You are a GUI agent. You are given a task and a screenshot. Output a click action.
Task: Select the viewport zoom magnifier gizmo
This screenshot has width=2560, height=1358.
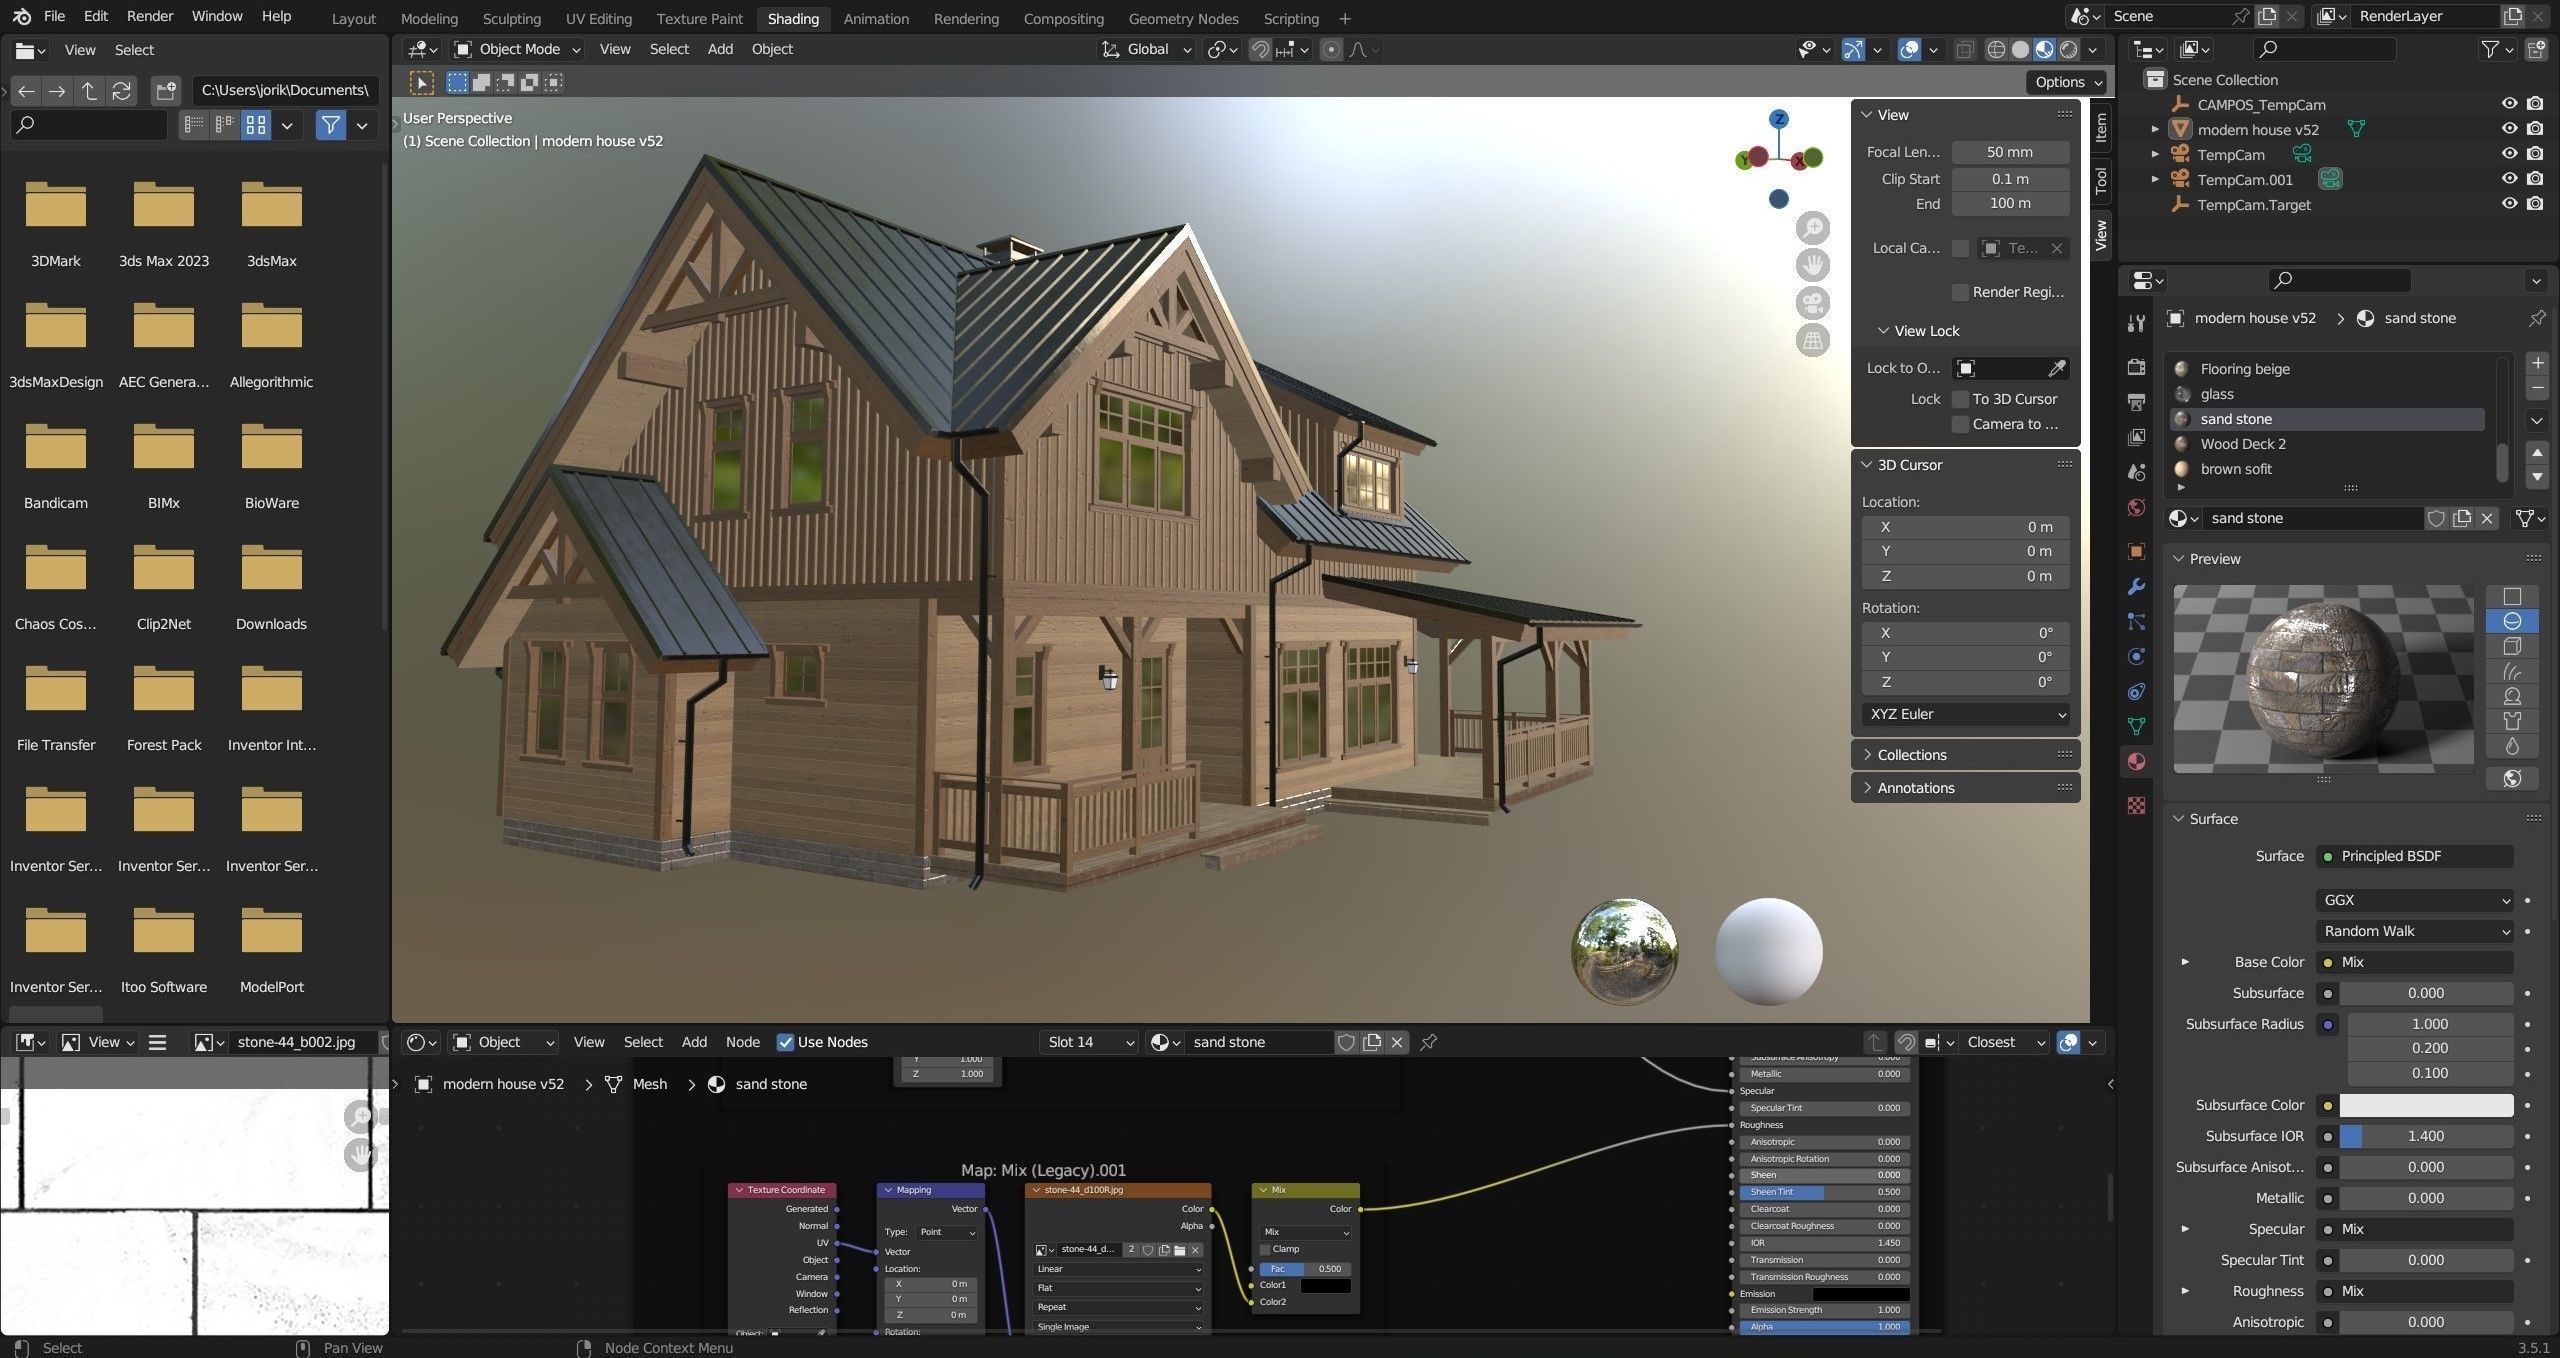(1812, 228)
